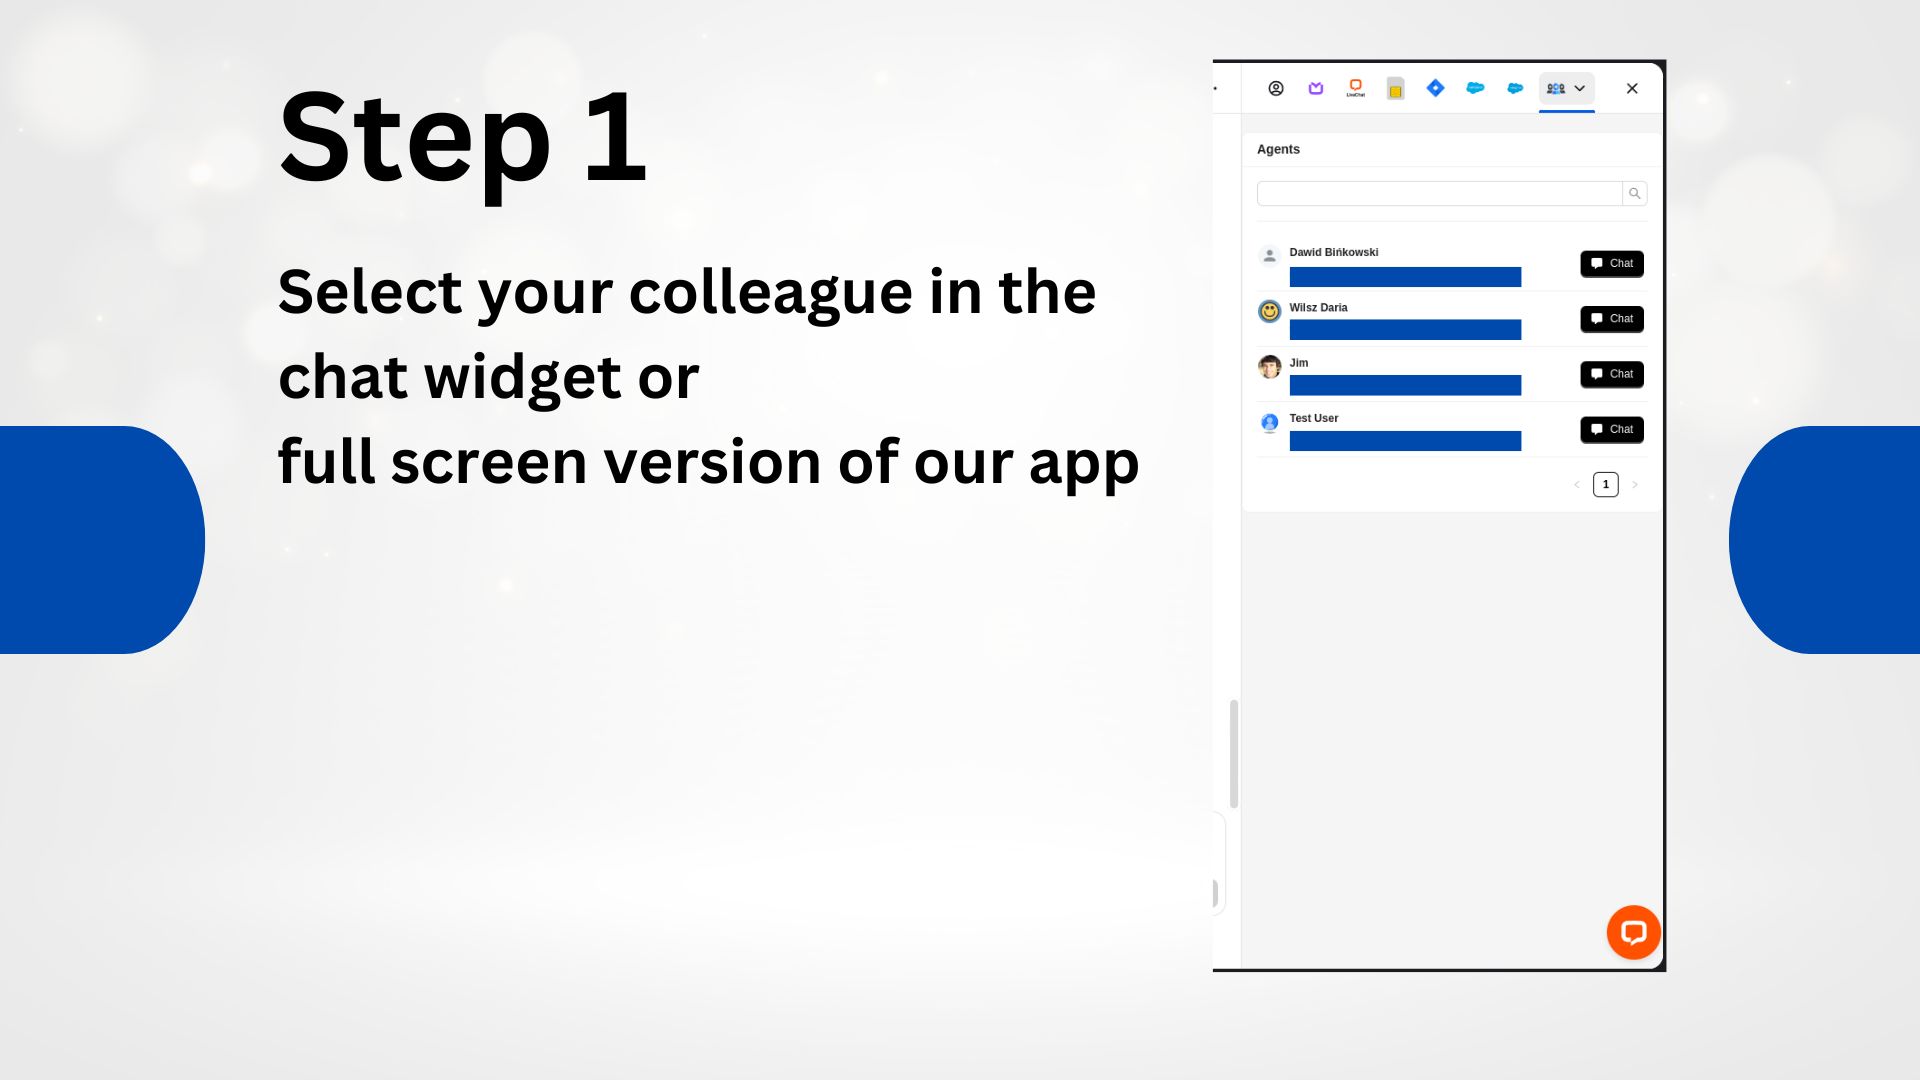This screenshot has height=1080, width=1920.
Task: Click the orange chat widget button
Action: [x=1634, y=932]
